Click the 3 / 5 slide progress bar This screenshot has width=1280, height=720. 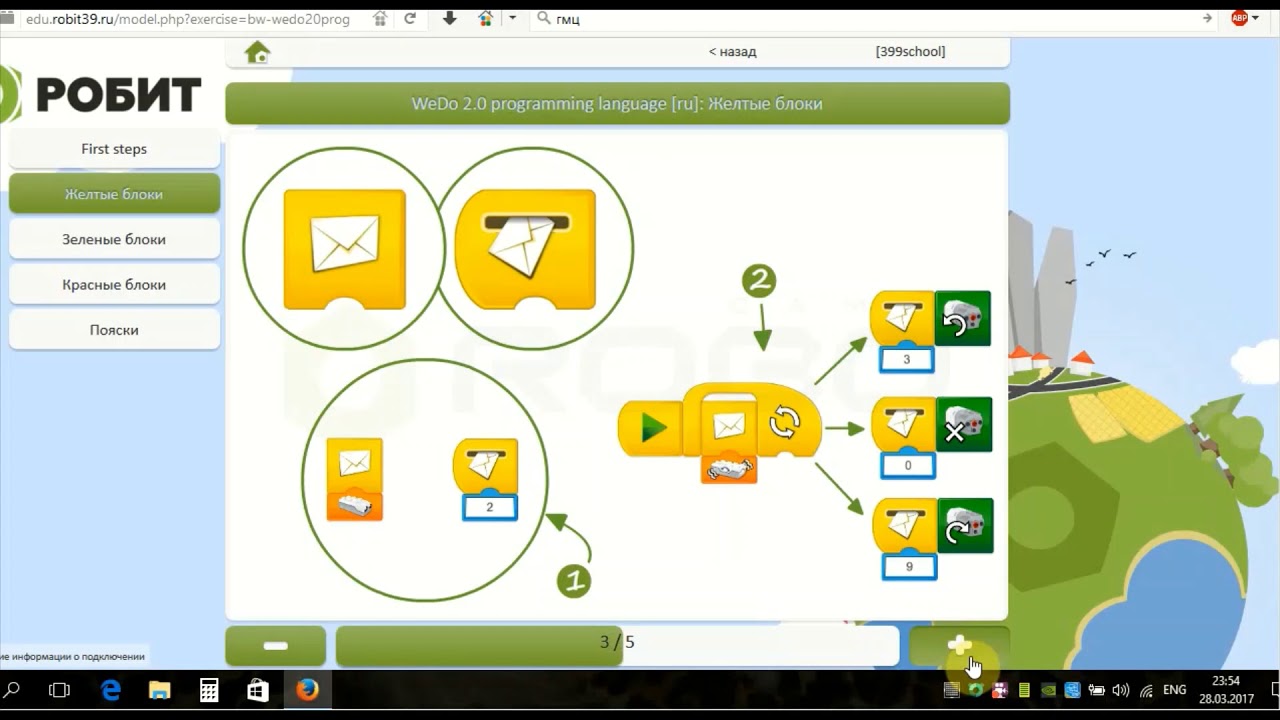tap(617, 646)
